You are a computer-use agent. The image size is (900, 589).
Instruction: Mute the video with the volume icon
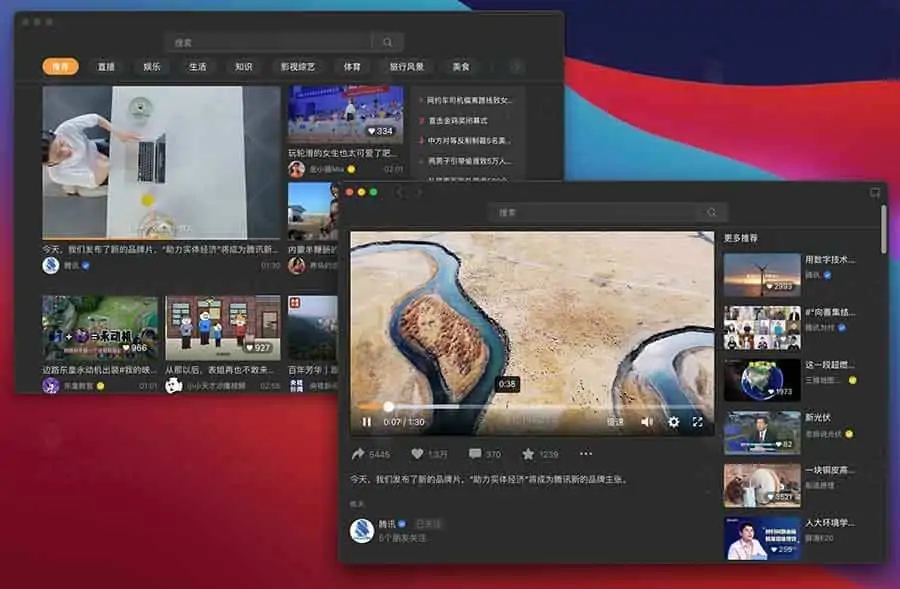(x=646, y=422)
